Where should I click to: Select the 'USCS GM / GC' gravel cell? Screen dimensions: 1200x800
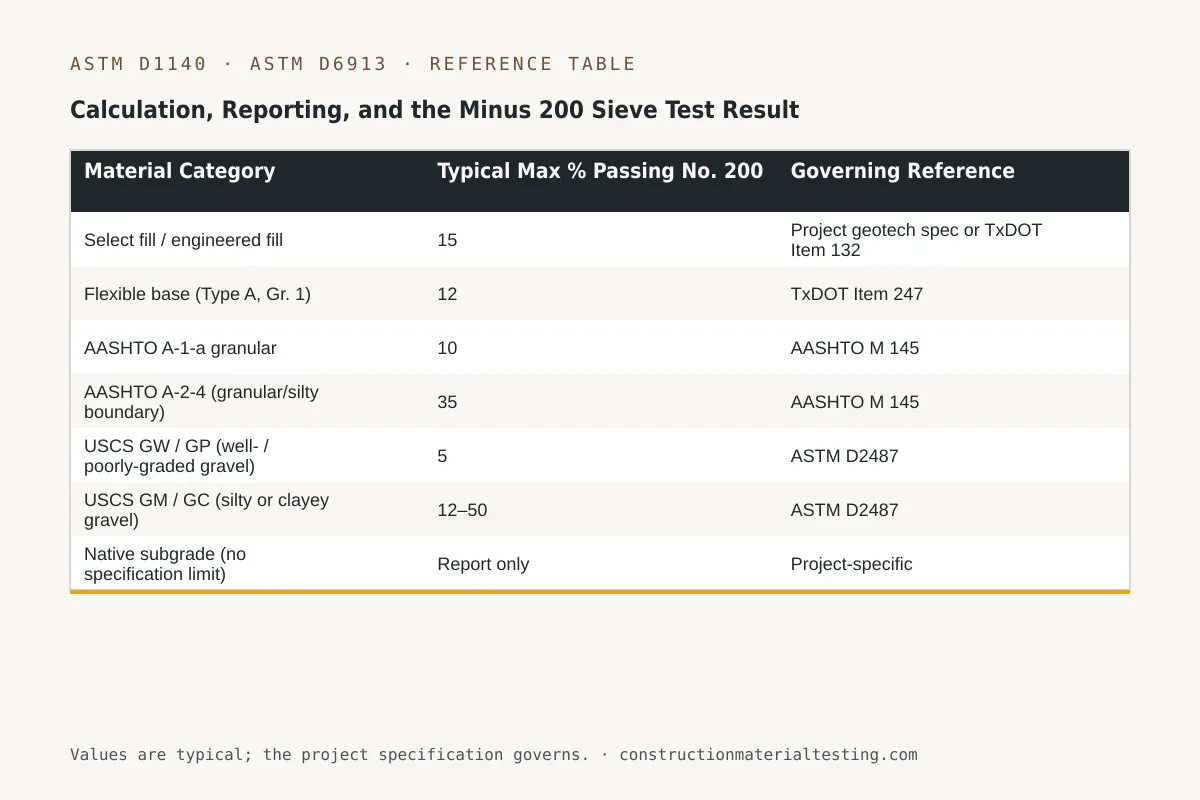click(x=206, y=510)
